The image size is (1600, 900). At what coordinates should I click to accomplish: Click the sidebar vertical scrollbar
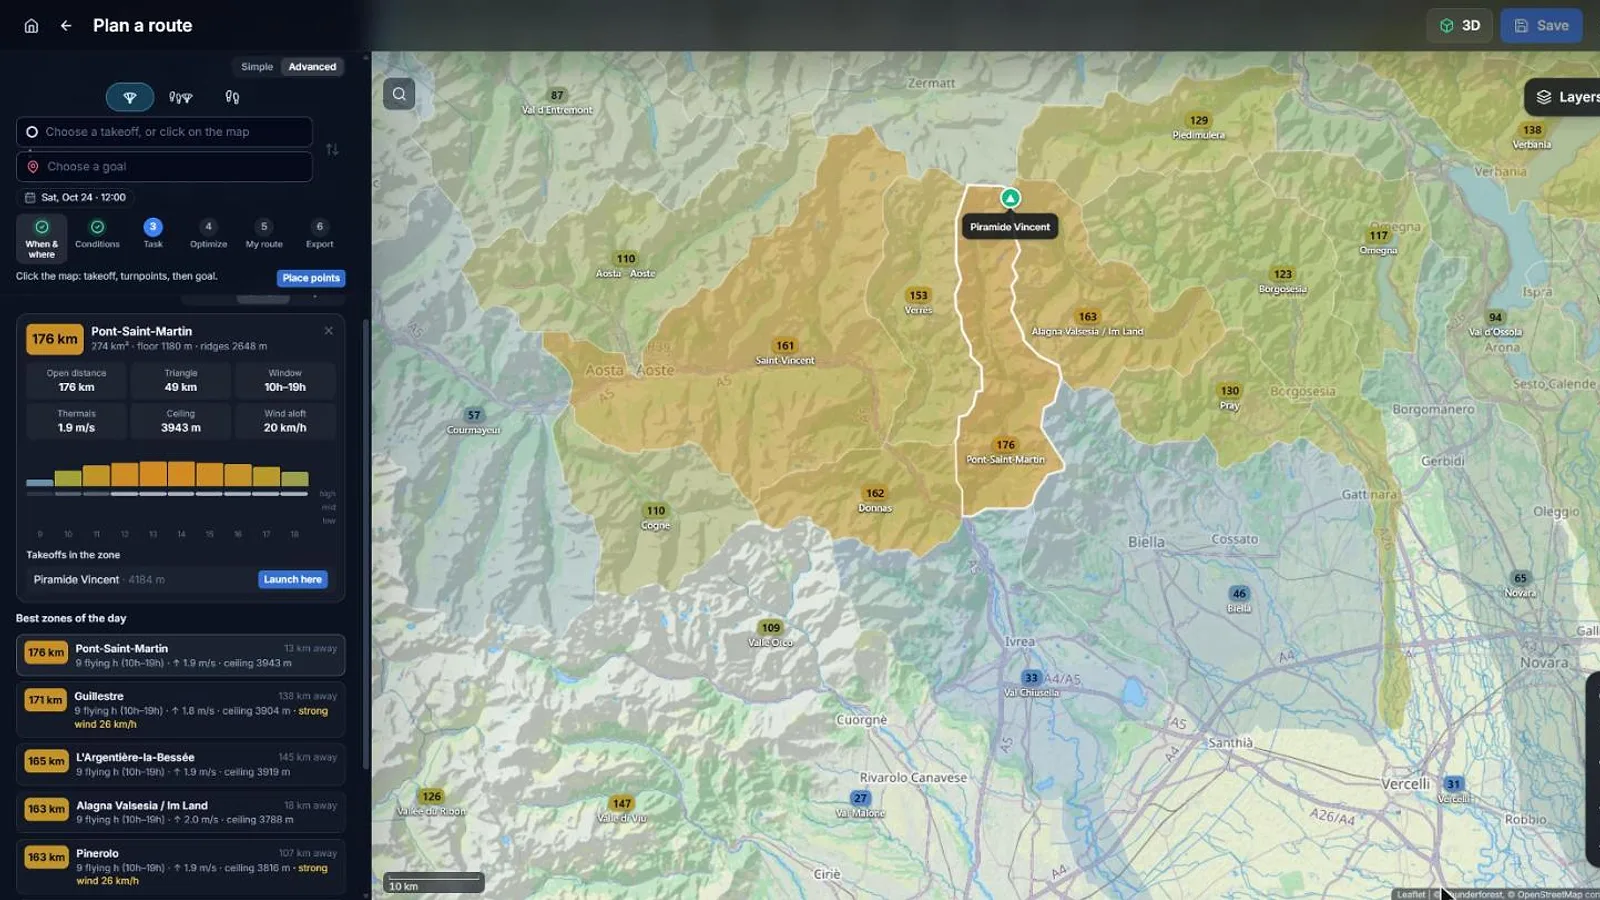click(x=366, y=545)
